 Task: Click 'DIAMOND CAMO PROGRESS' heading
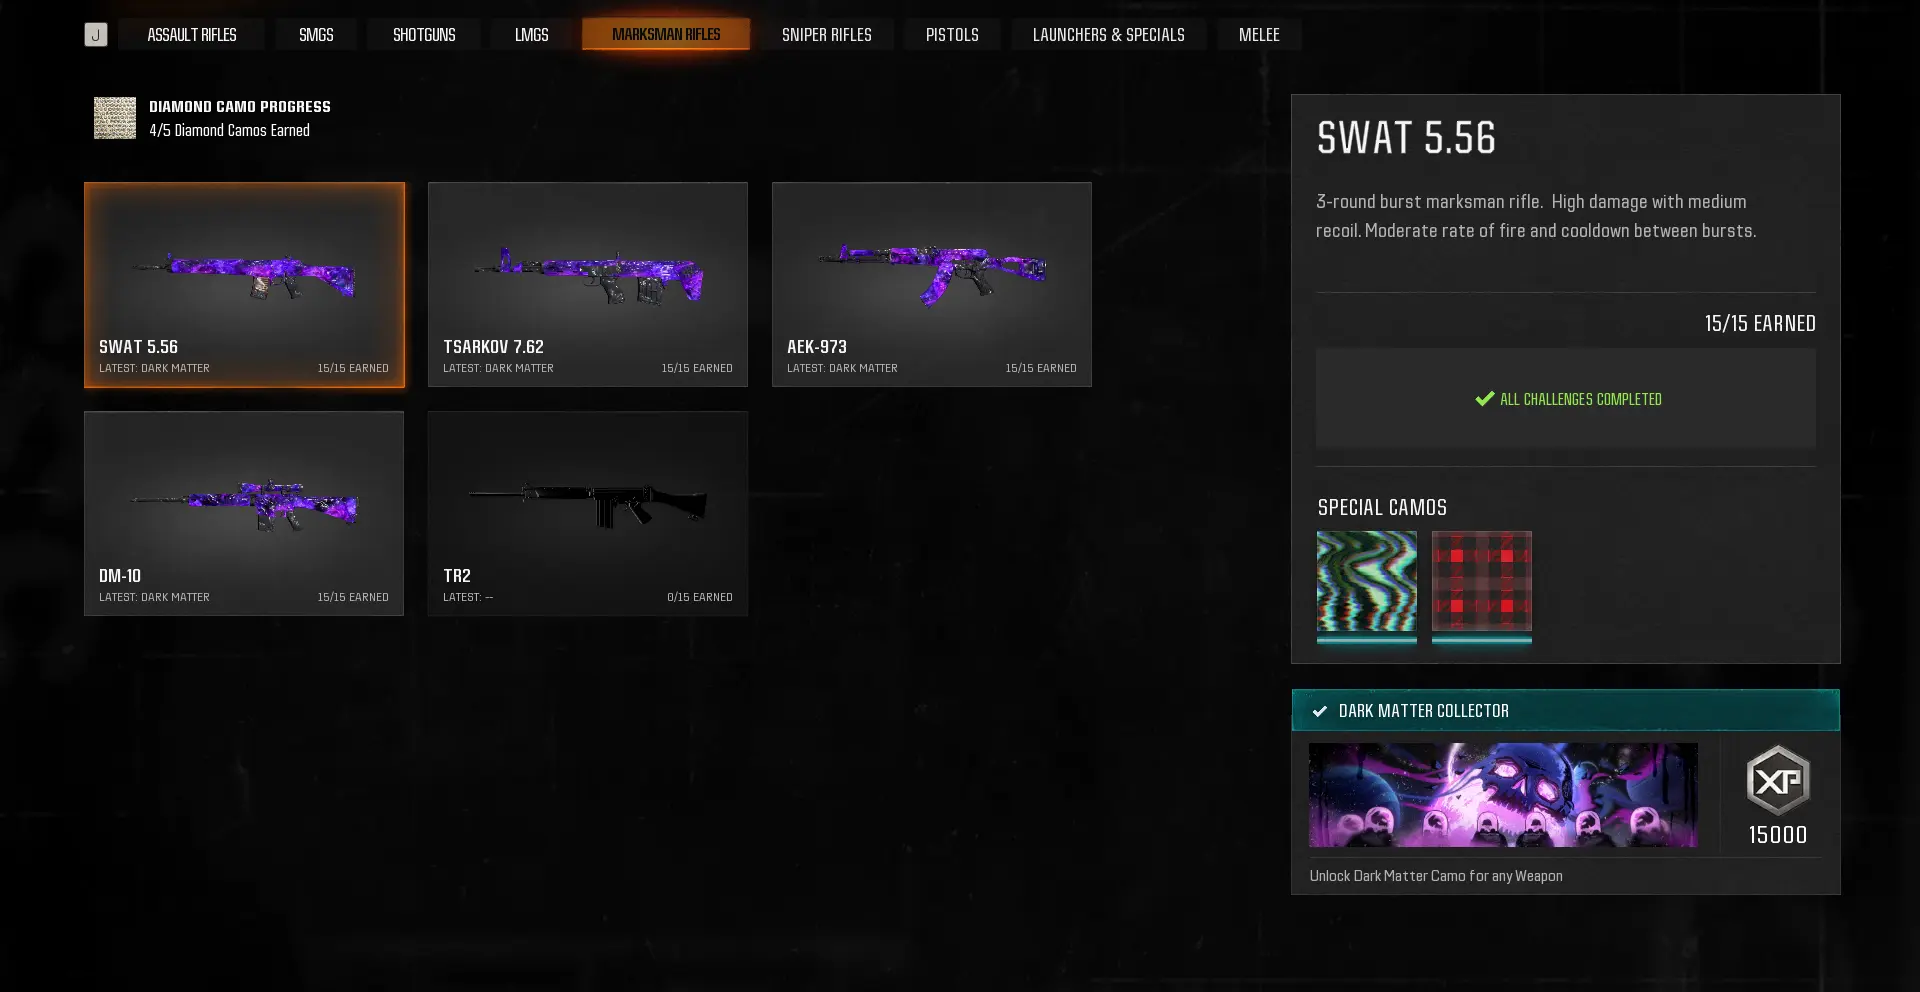[240, 107]
